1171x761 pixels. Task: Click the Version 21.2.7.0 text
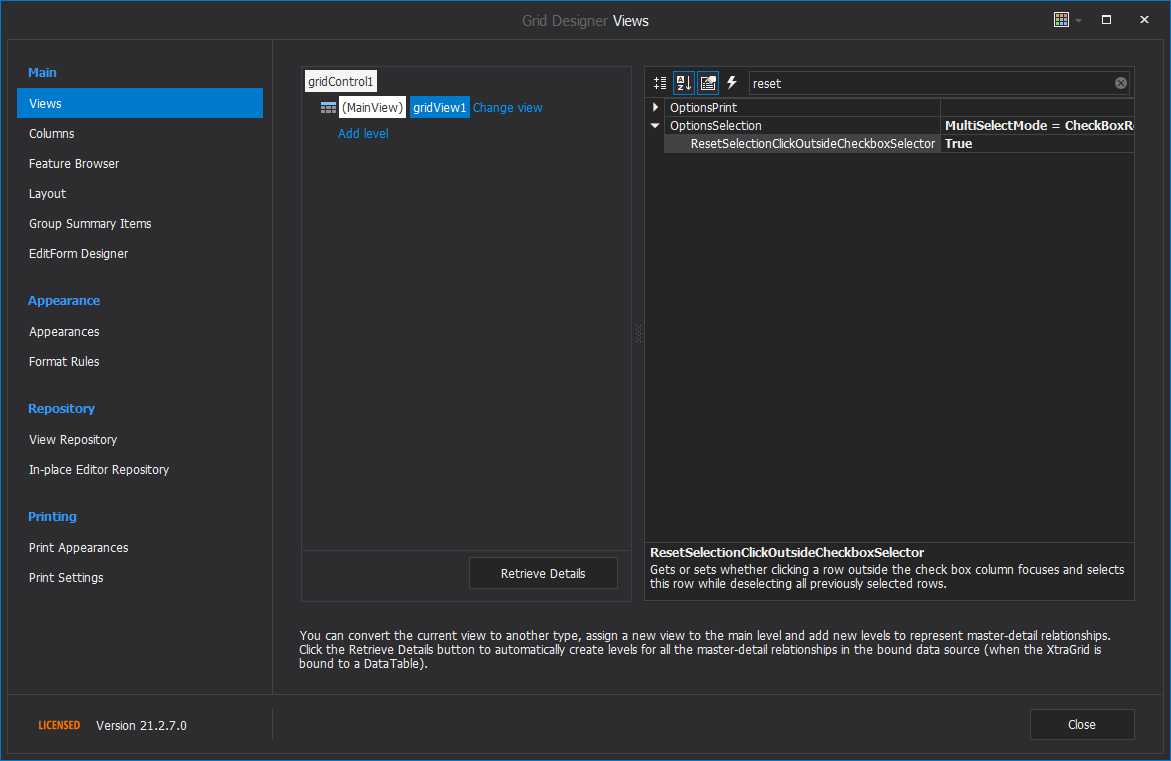(x=141, y=725)
